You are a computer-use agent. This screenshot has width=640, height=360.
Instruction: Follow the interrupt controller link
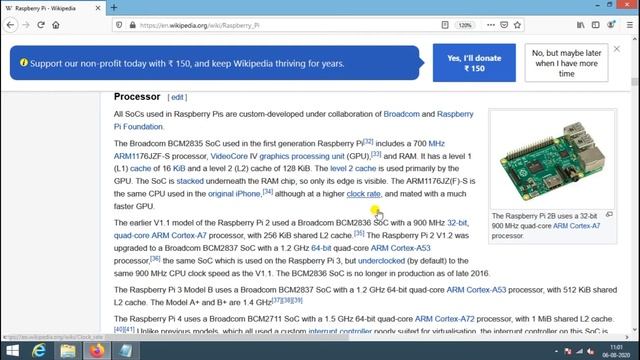(340, 331)
